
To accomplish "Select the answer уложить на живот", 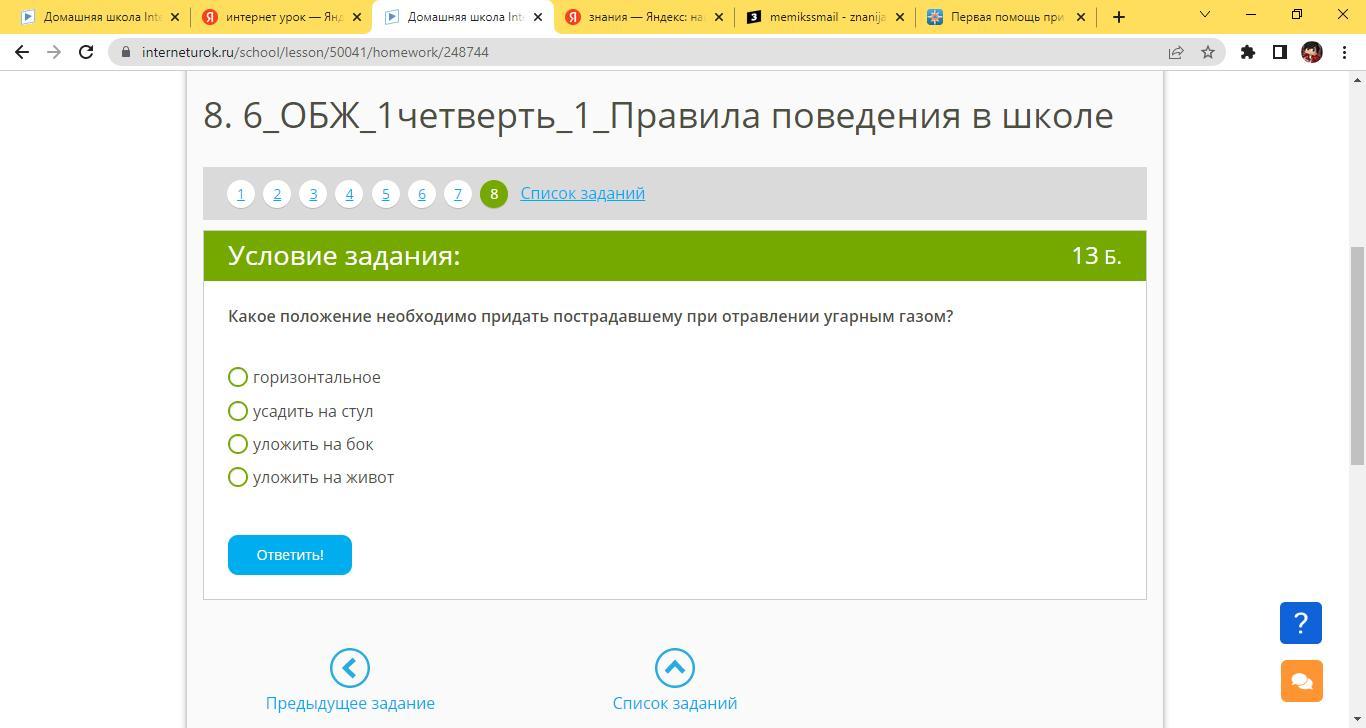I will pyautogui.click(x=238, y=477).
